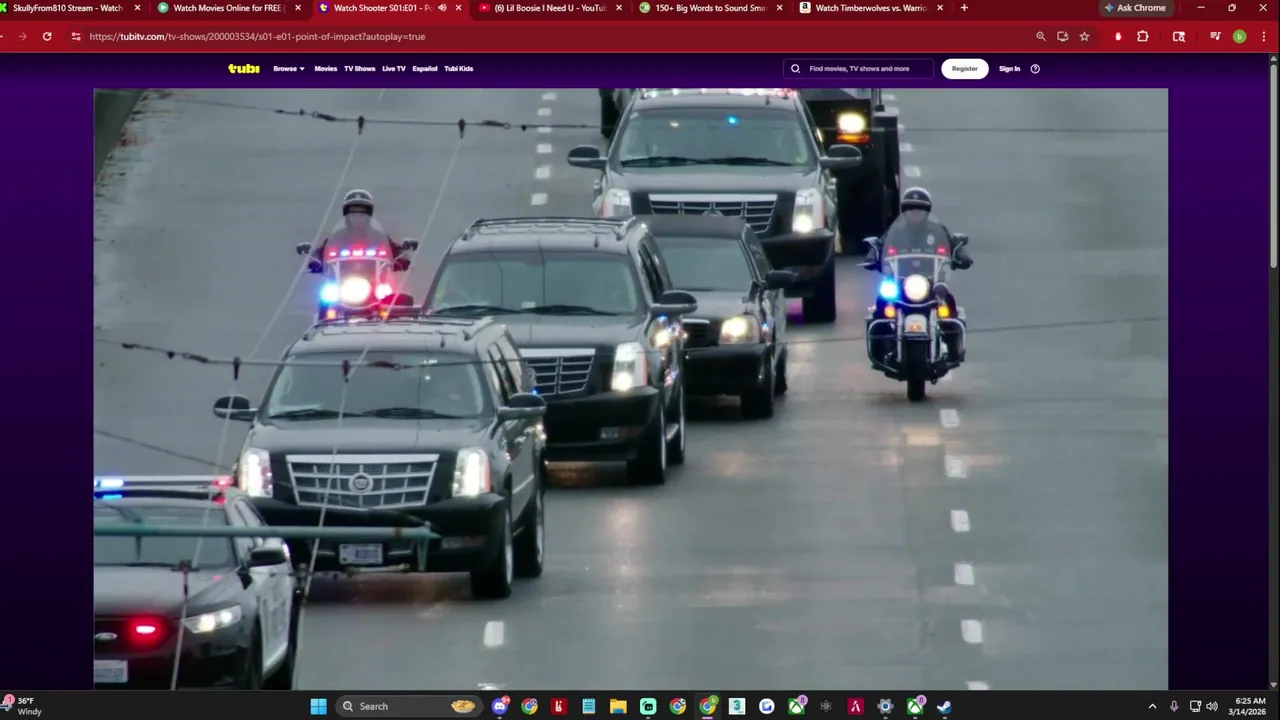Open the Settings gear on the taskbar

[885, 706]
